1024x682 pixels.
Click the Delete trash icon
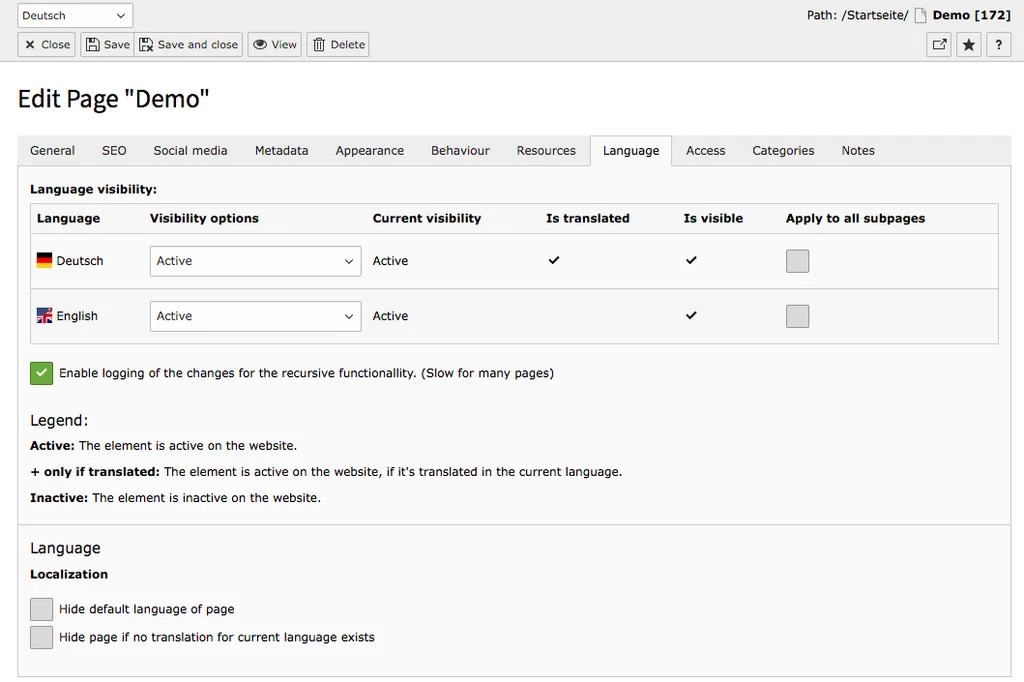(318, 44)
